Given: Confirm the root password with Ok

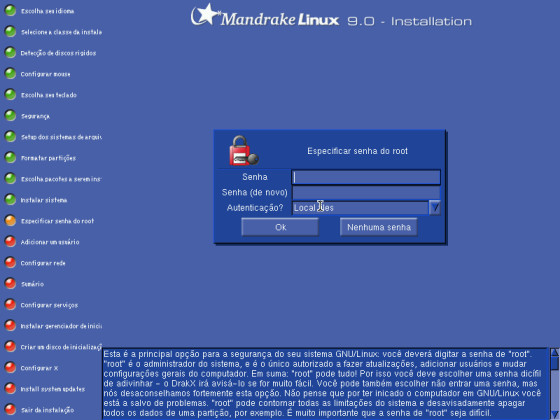Looking at the screenshot, I should pyautogui.click(x=280, y=227).
